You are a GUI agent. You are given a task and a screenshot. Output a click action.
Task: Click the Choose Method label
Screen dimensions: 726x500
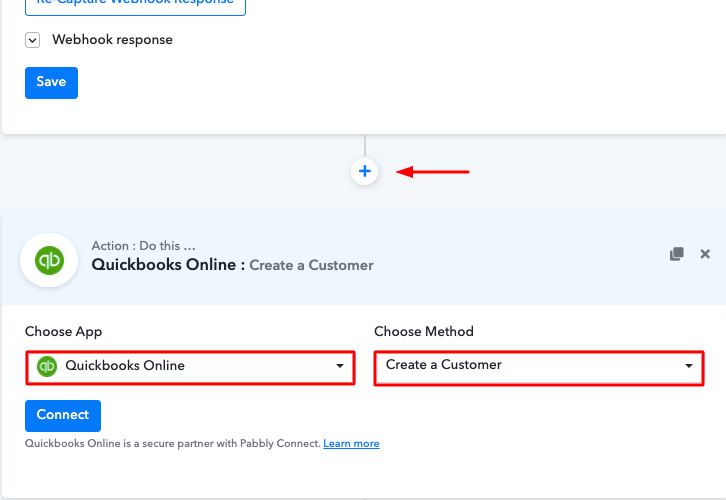[x=424, y=331]
